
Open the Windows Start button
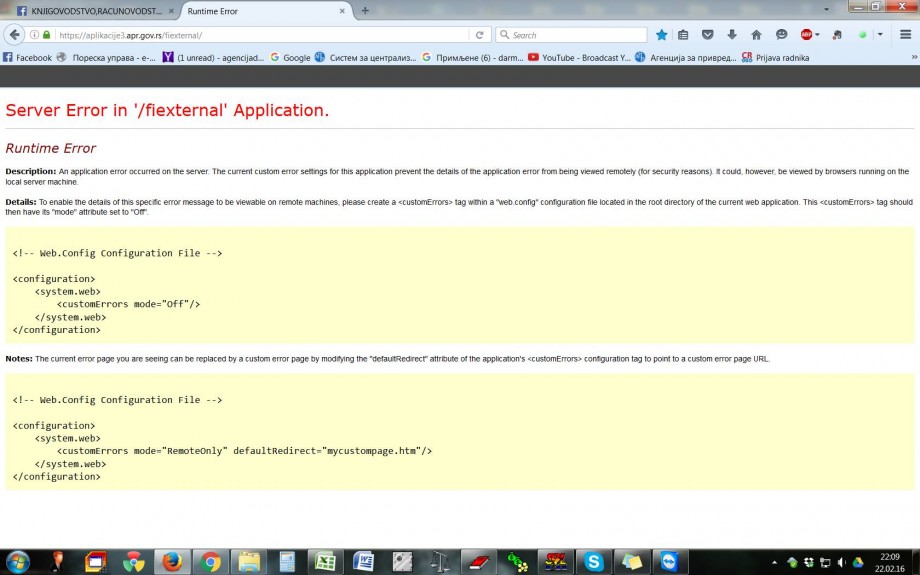click(18, 562)
